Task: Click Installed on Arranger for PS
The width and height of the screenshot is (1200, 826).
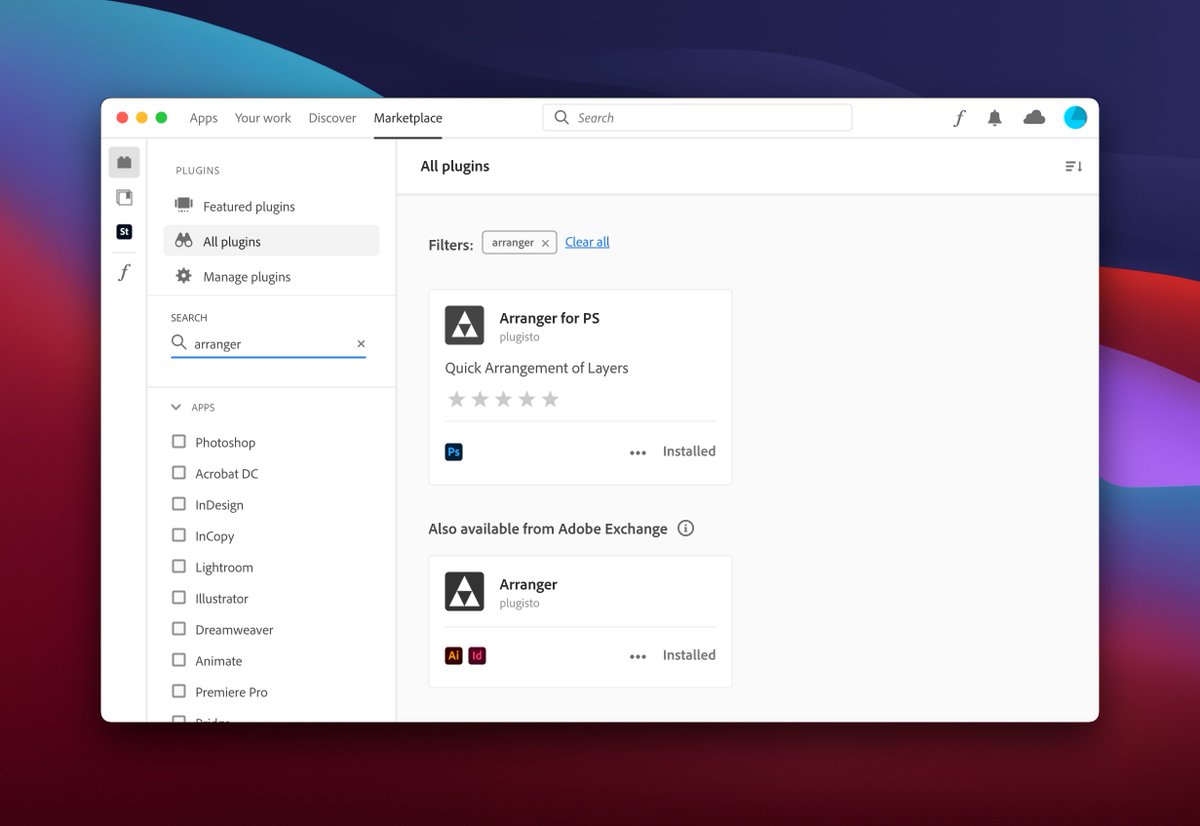Action: tap(689, 451)
